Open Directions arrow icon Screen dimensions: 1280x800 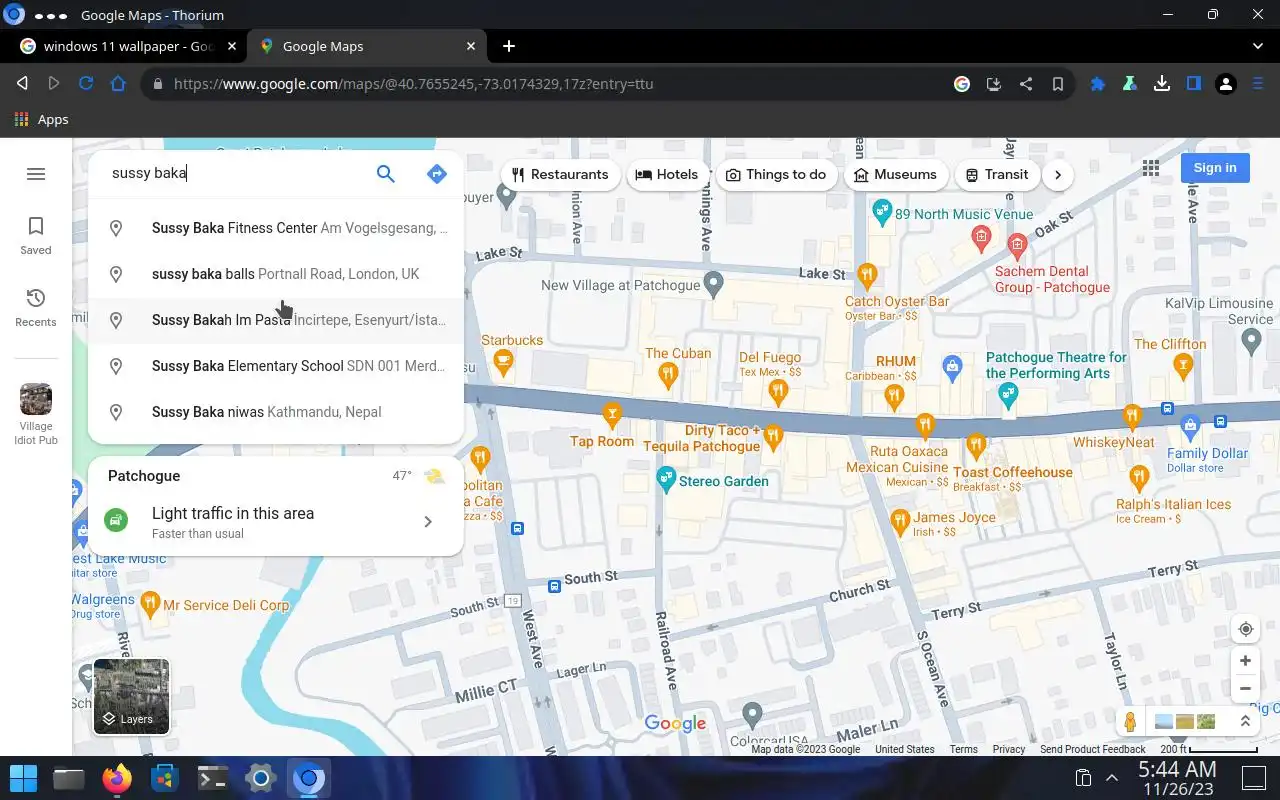436,174
